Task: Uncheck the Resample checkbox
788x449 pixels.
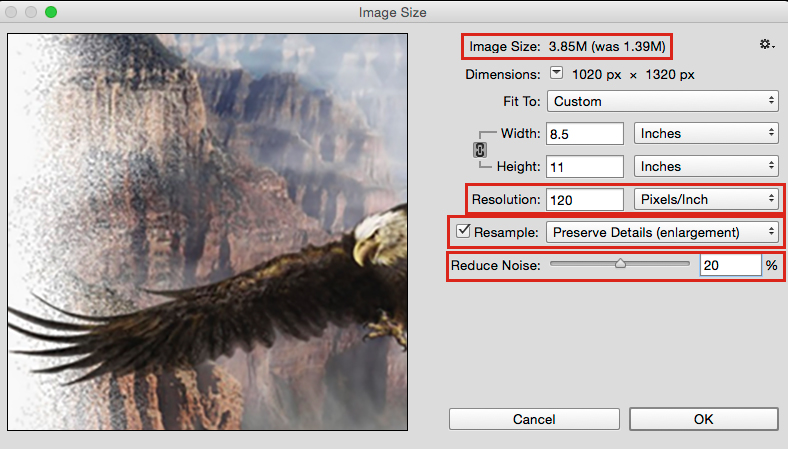Action: tap(463, 232)
